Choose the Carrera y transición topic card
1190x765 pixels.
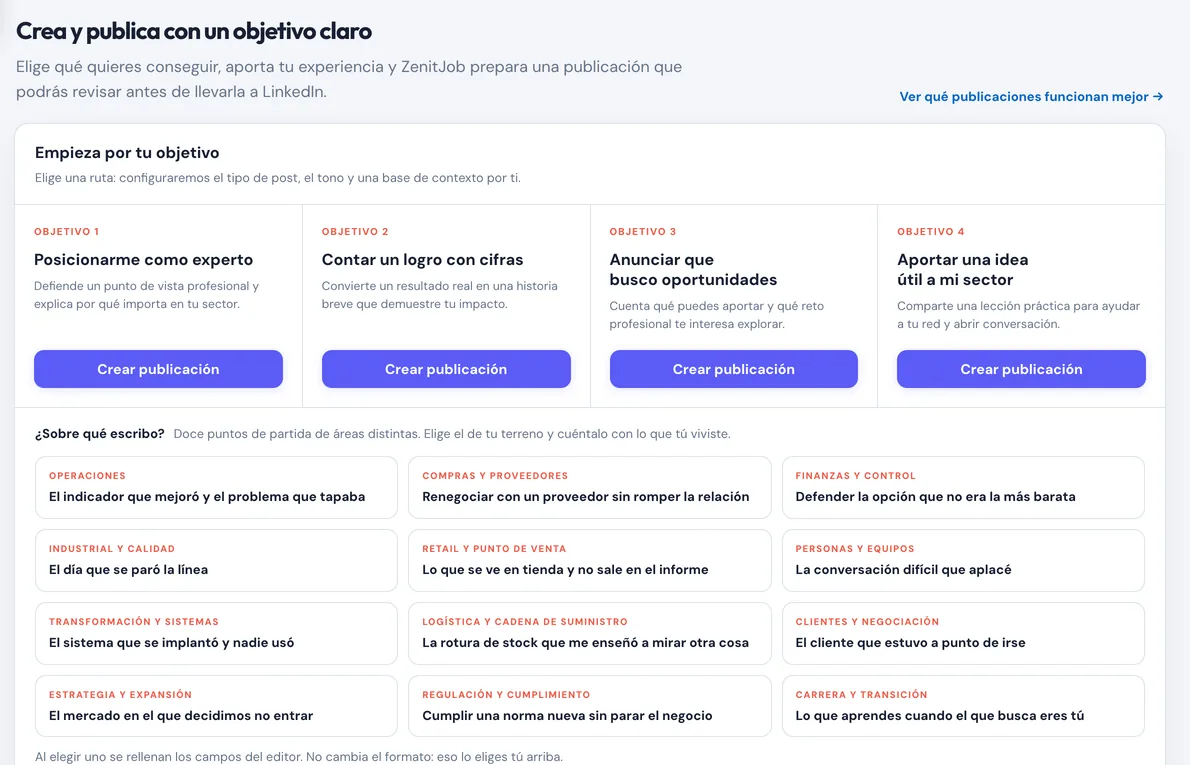963,706
